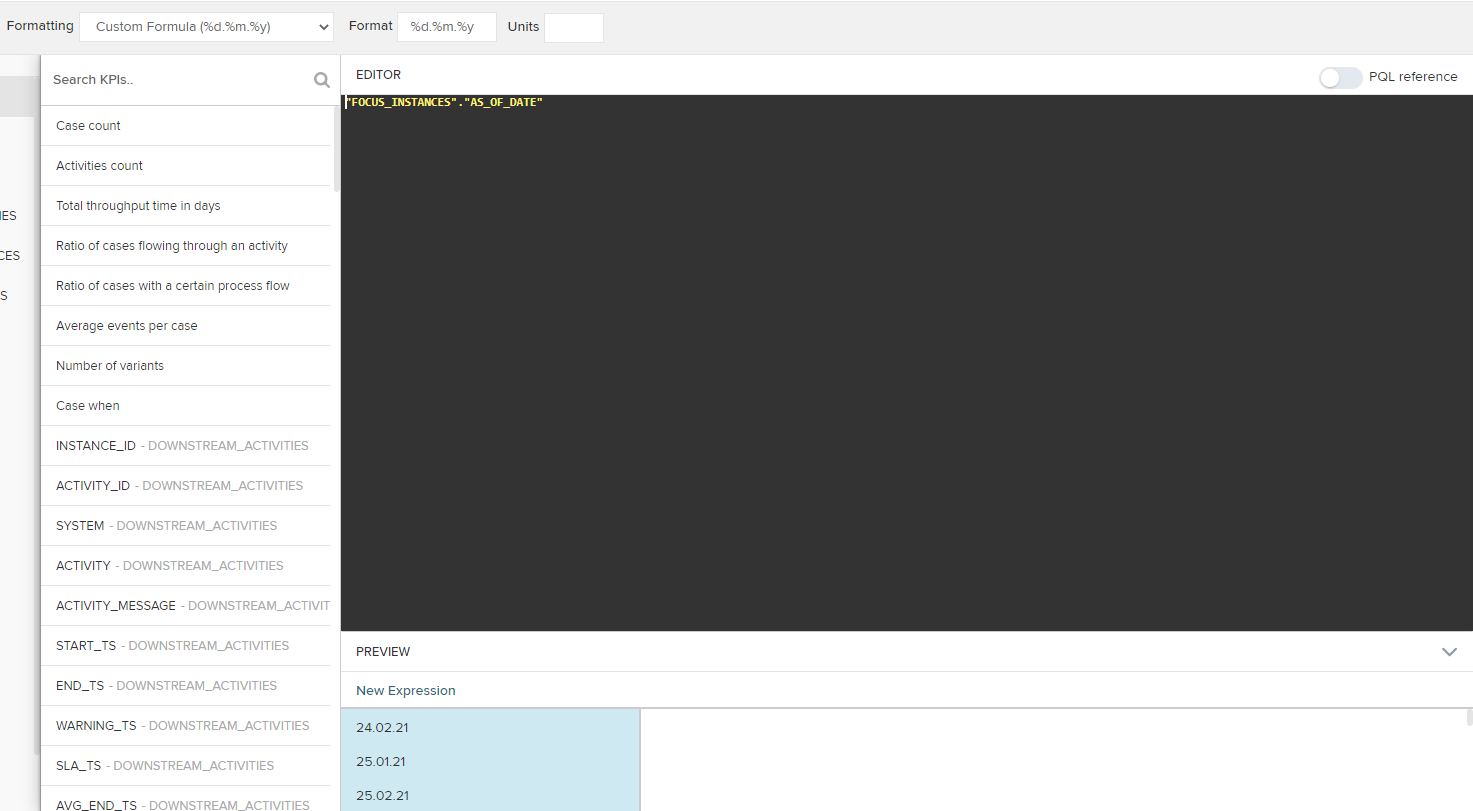Click the Units input field

(x=573, y=27)
